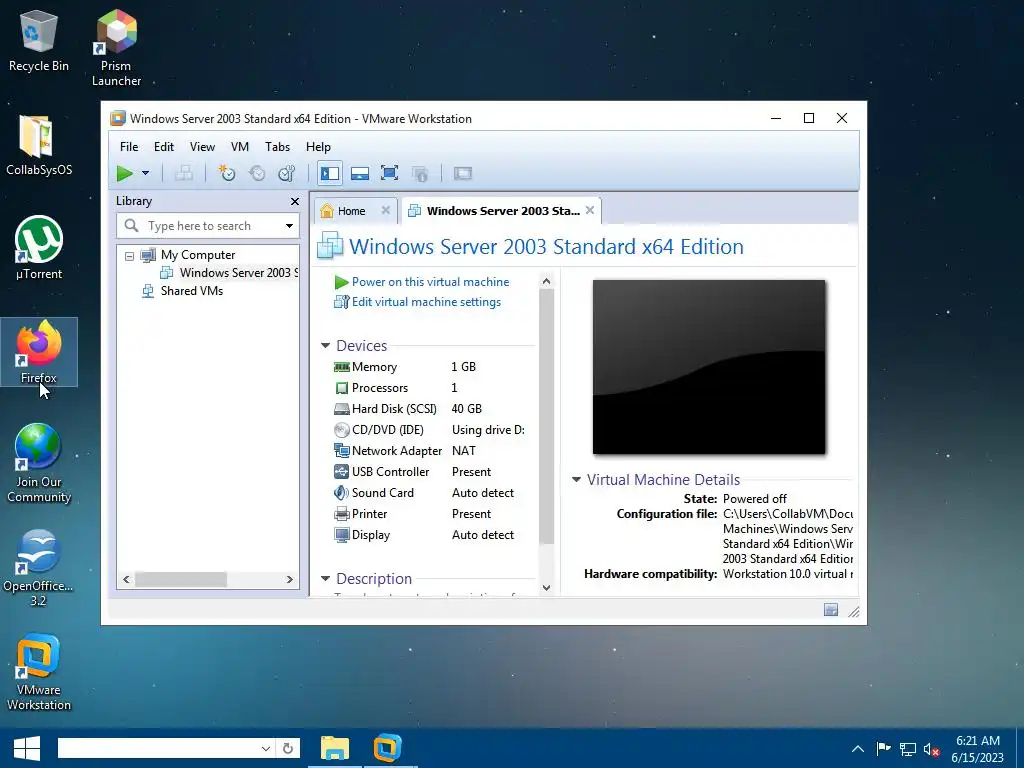The height and width of the screenshot is (768, 1024).
Task: Launch Firefox from the desktop
Action: click(x=39, y=352)
